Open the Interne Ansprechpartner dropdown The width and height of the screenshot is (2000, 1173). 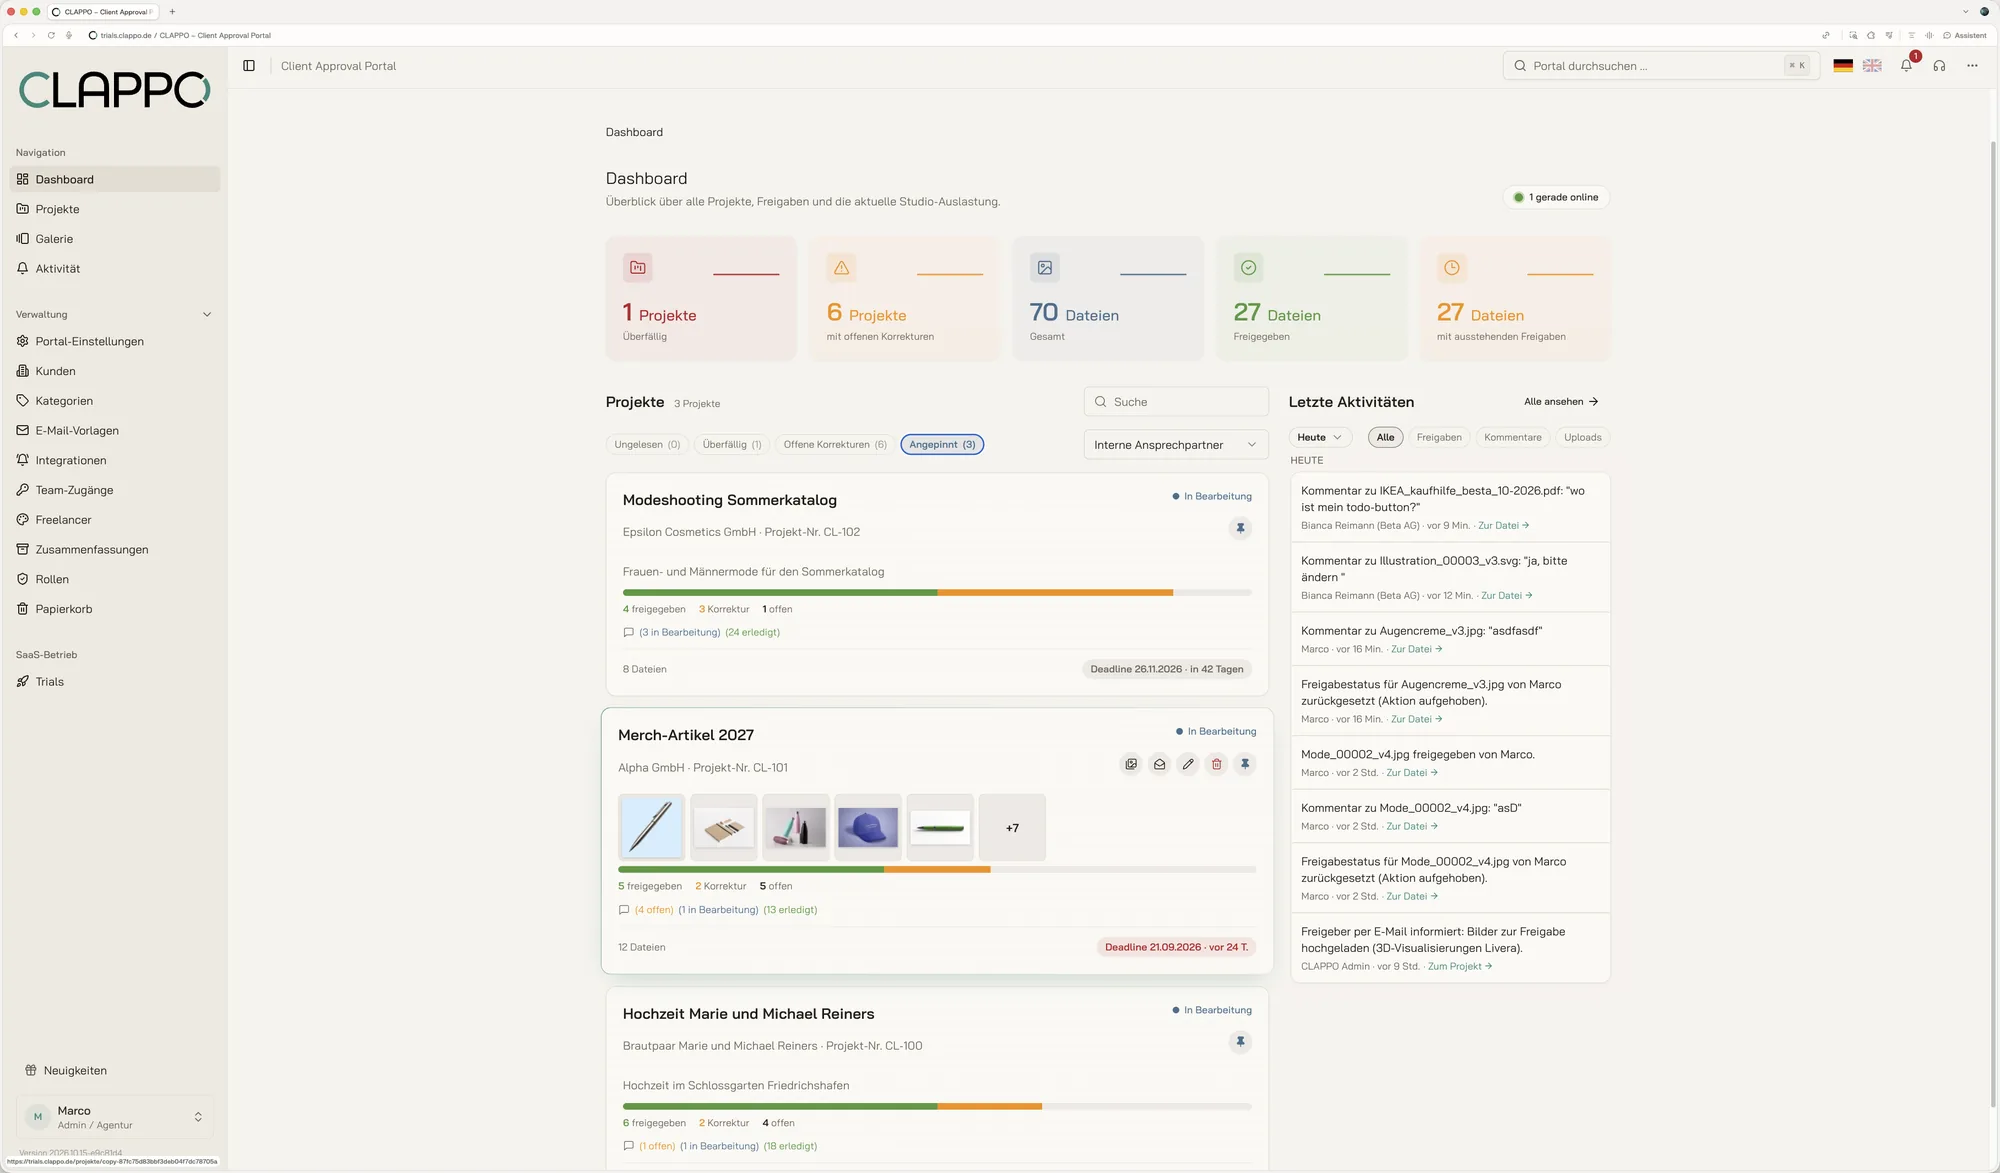(1176, 445)
